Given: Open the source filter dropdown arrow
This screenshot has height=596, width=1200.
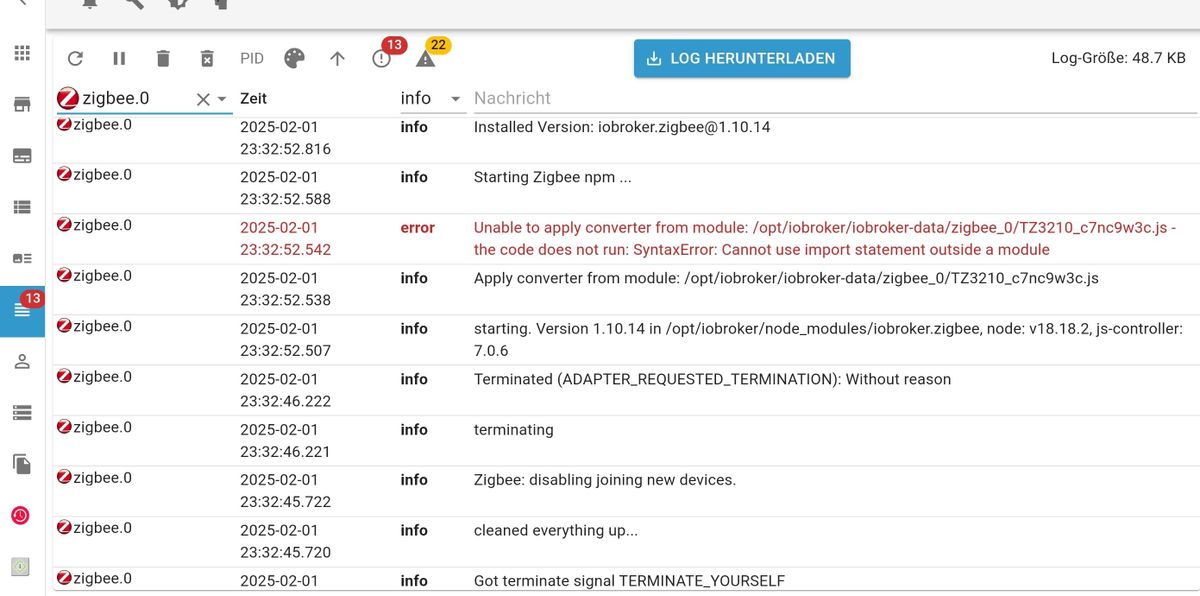Looking at the screenshot, I should (222, 99).
